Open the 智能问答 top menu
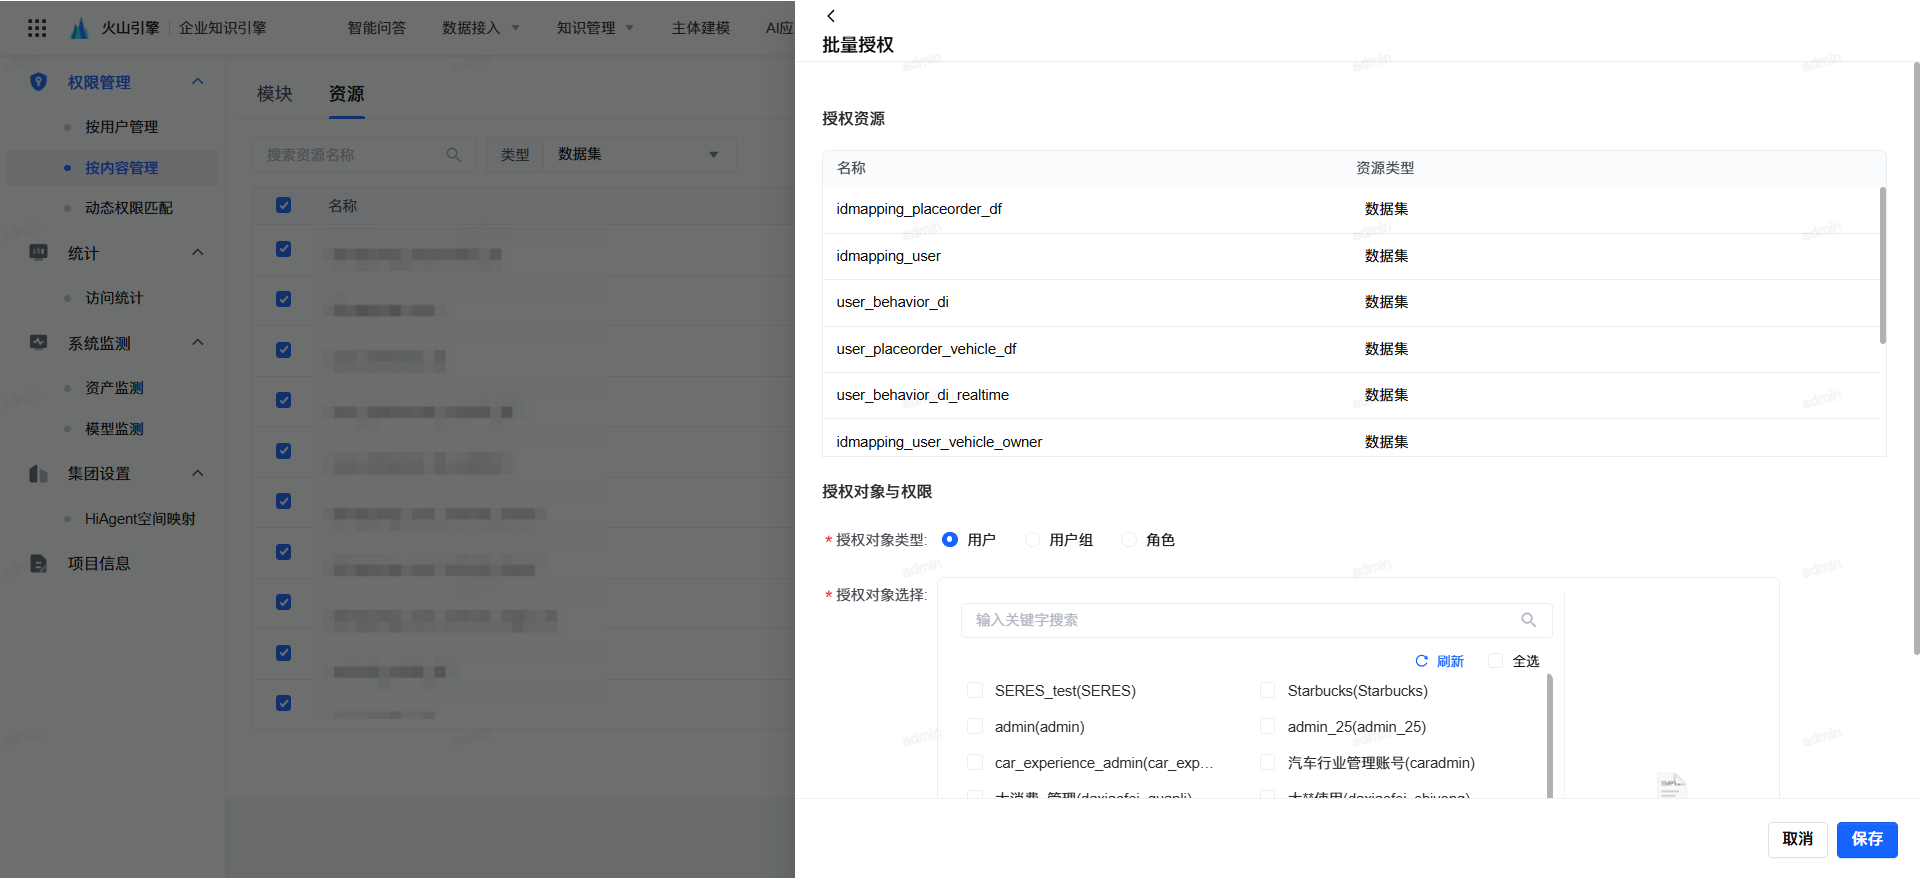 pyautogui.click(x=377, y=28)
